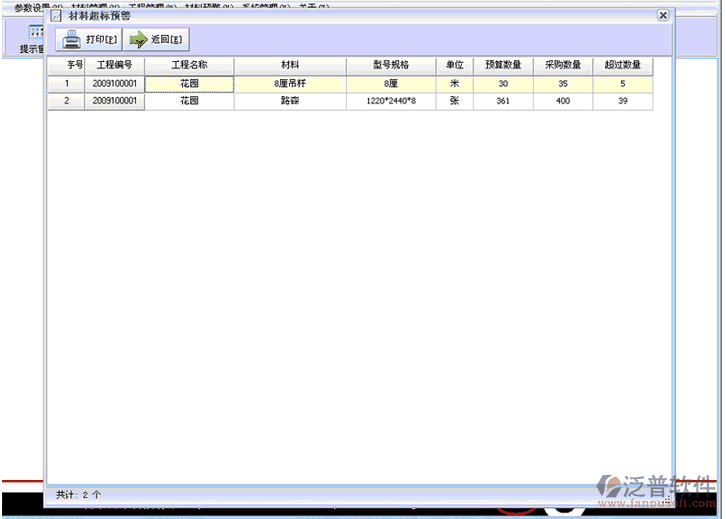Click the 型号规格 column header

tap(391, 66)
